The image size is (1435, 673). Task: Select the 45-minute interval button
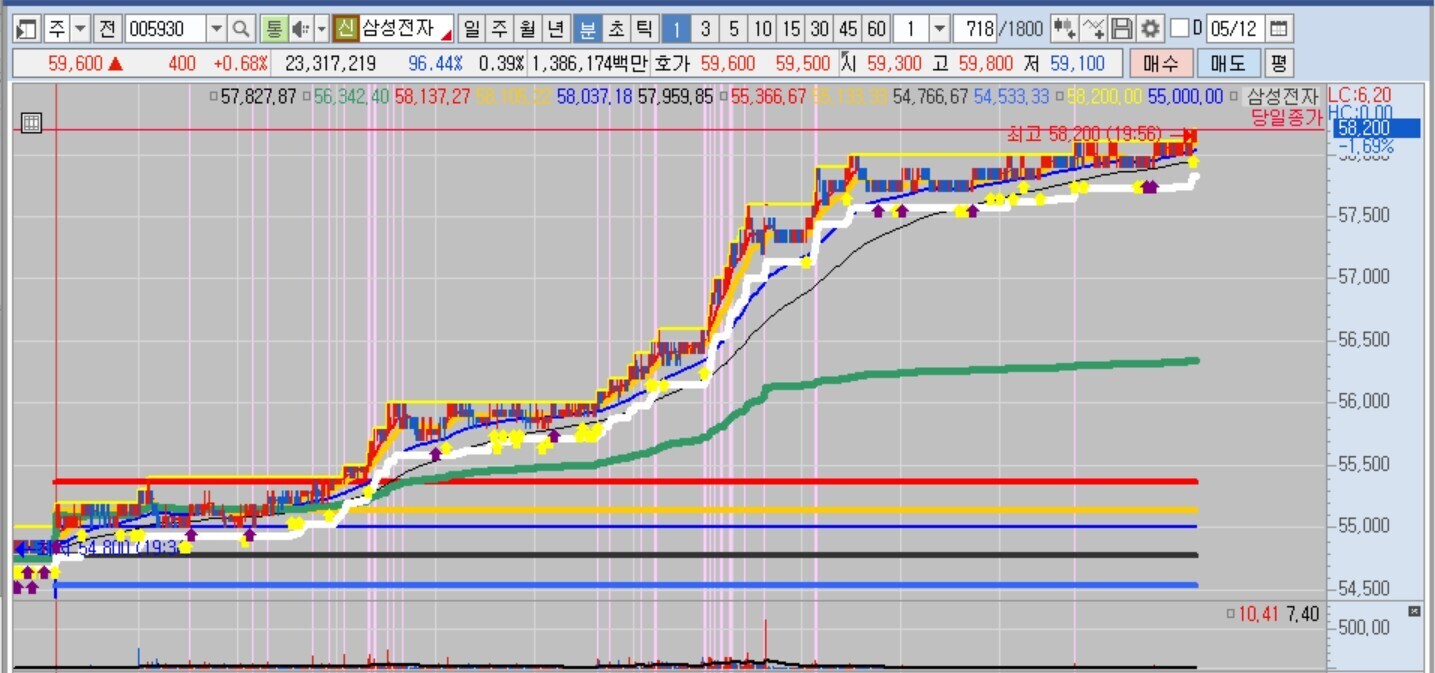pyautogui.click(x=848, y=28)
